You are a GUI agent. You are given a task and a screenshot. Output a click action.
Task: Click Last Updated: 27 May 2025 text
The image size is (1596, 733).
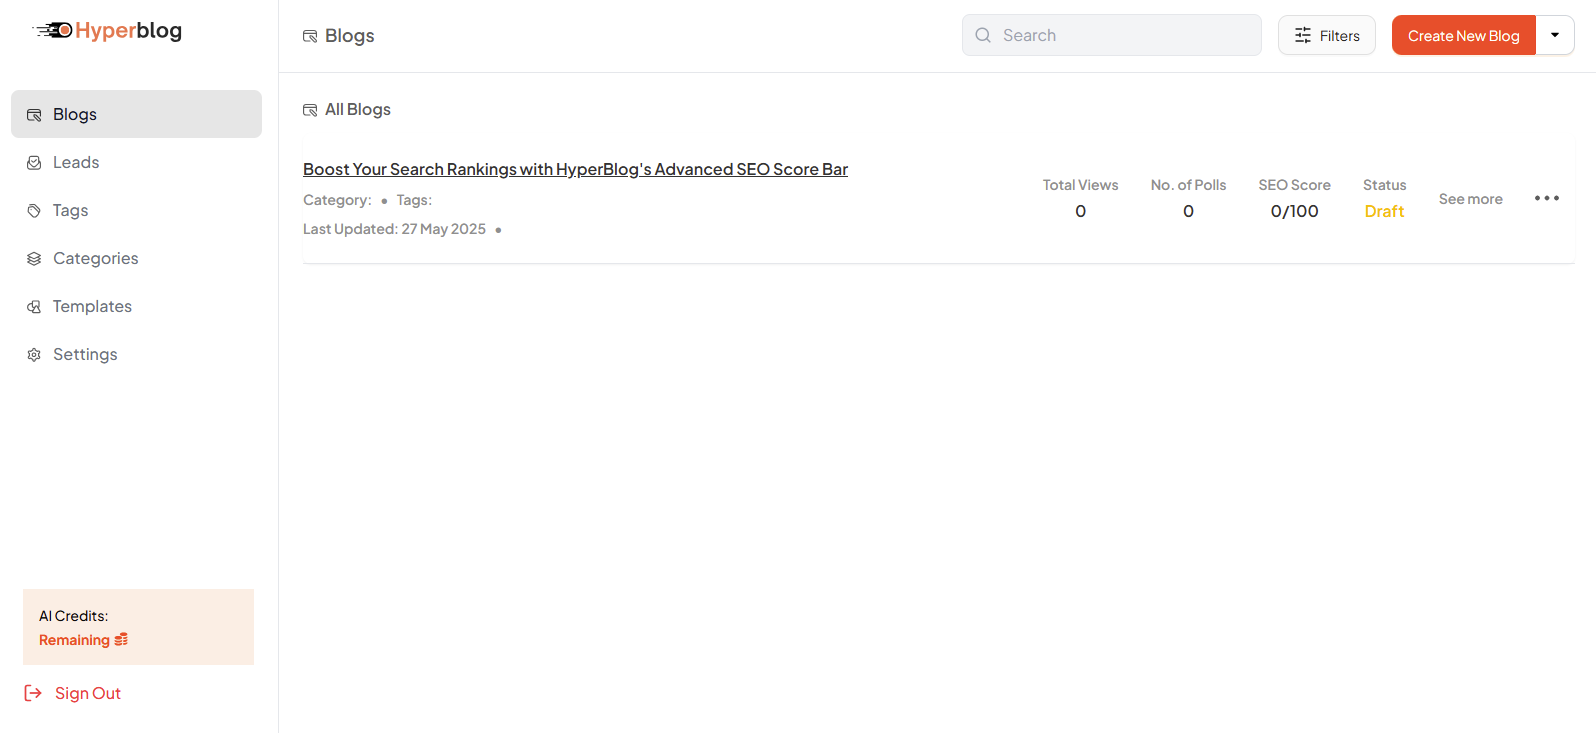click(x=394, y=229)
